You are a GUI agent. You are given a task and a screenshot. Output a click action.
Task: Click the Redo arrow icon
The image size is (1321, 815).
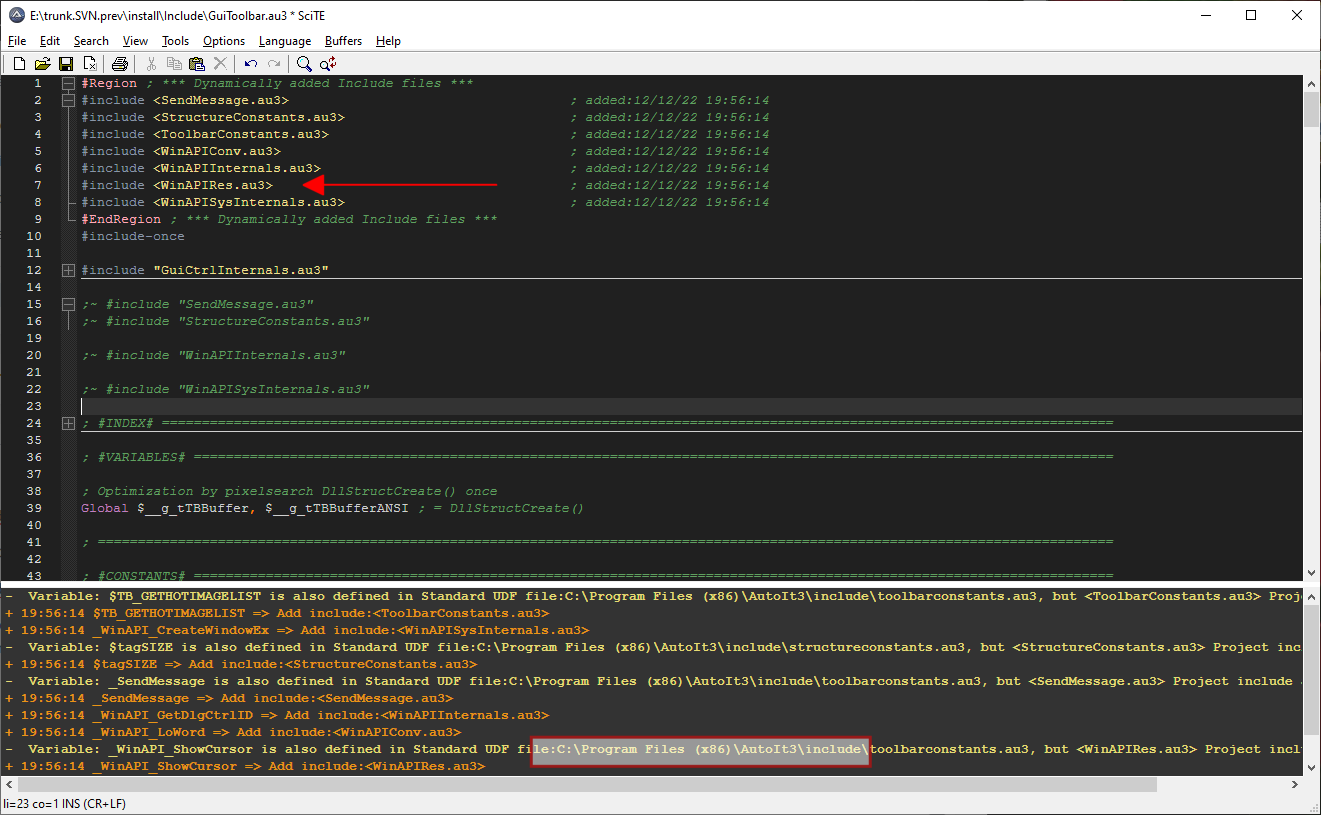pos(274,64)
